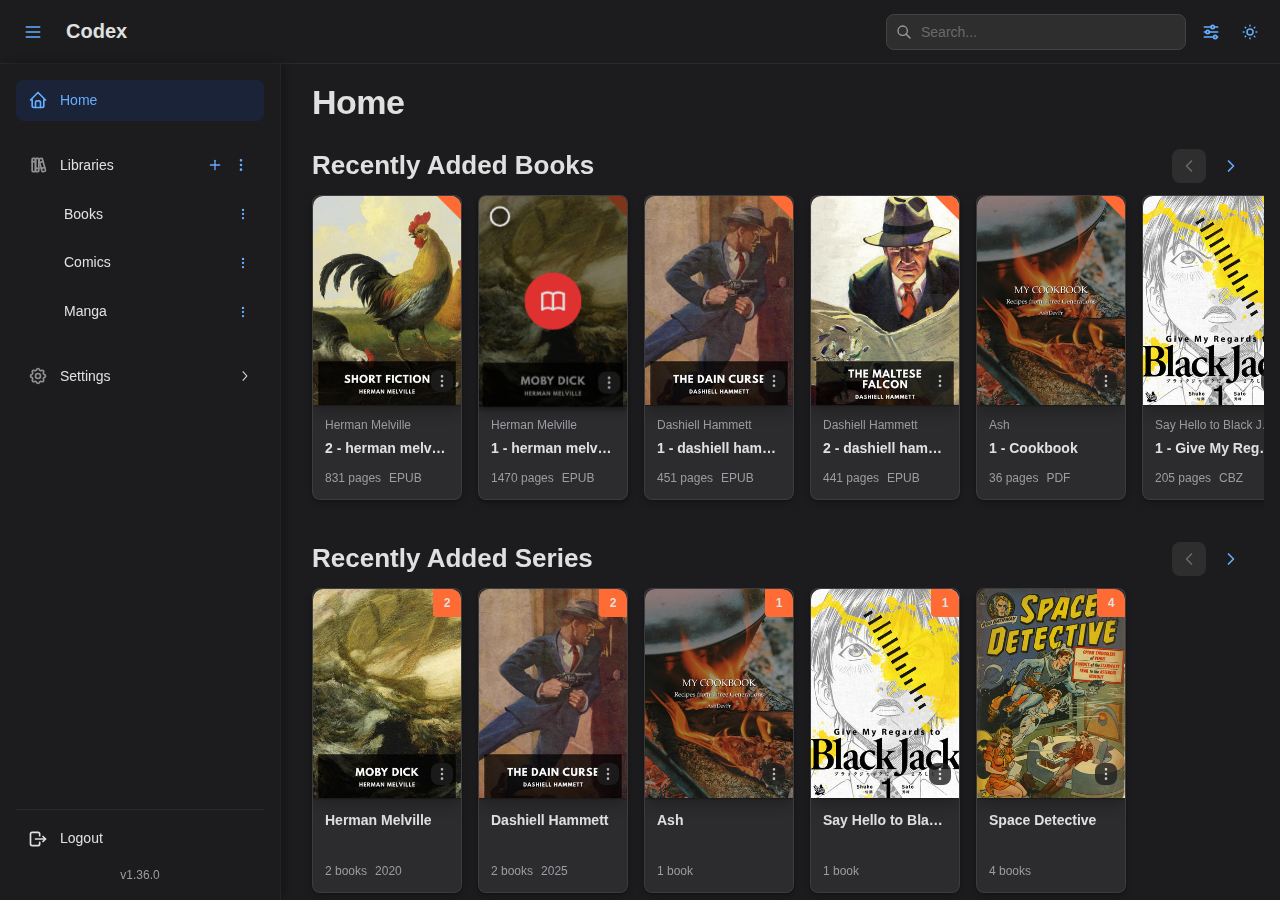Open the Herman Melville series cover
1280x900 pixels.
(387, 693)
